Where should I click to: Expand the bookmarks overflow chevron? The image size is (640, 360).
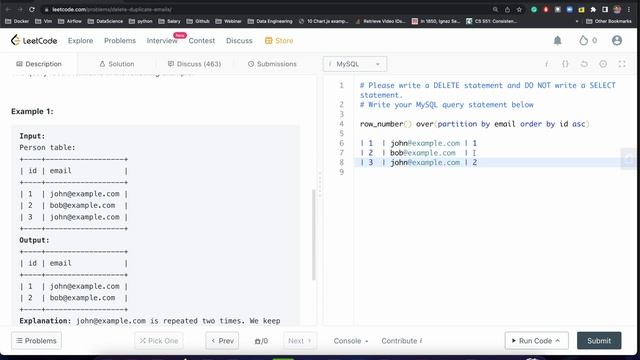tap(577, 21)
